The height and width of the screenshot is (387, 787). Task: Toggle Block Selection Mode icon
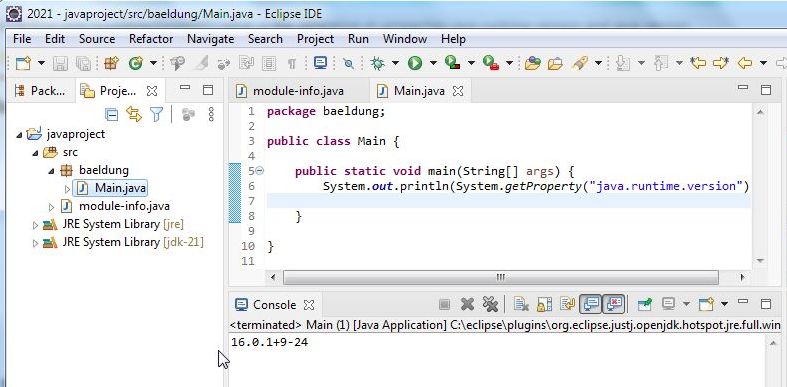point(270,63)
